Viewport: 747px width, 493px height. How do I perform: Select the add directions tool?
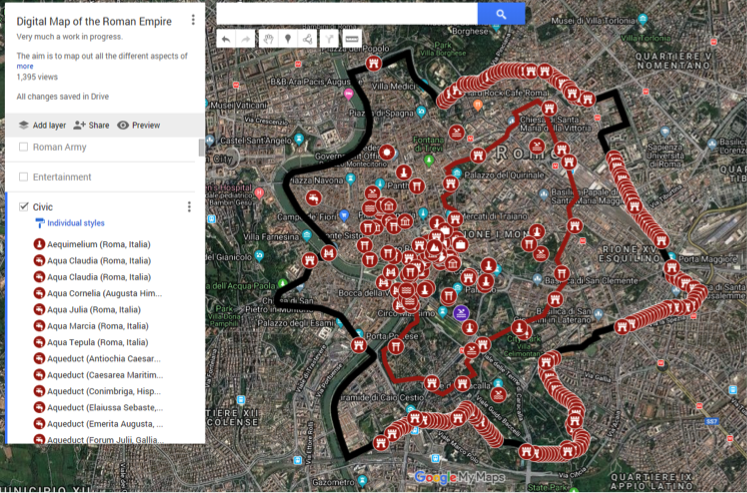pyautogui.click(x=329, y=39)
